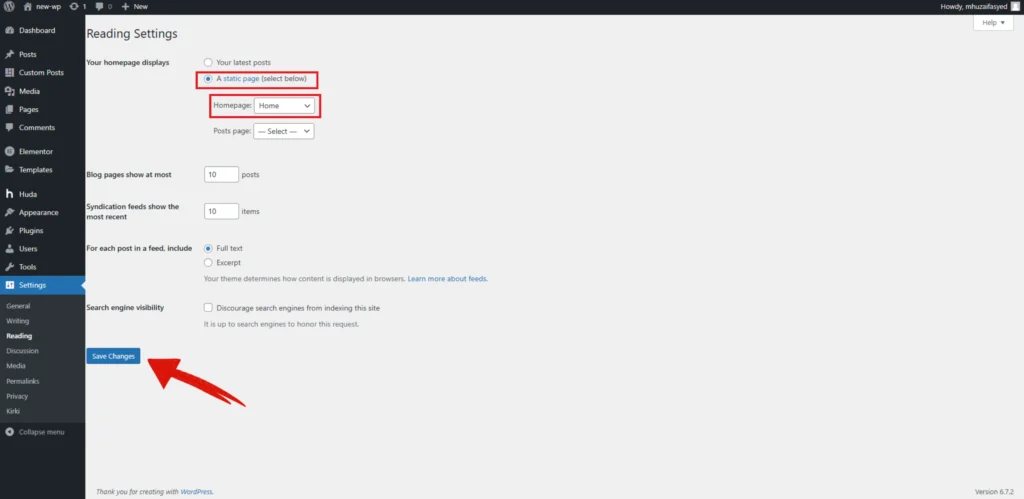
Task: Expand the Help panel tab
Action: click(993, 23)
